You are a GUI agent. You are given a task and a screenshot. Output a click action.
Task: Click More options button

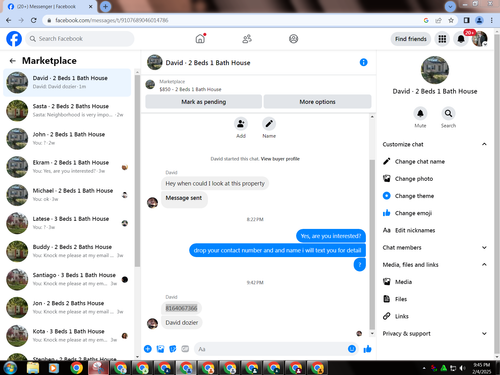tap(317, 102)
